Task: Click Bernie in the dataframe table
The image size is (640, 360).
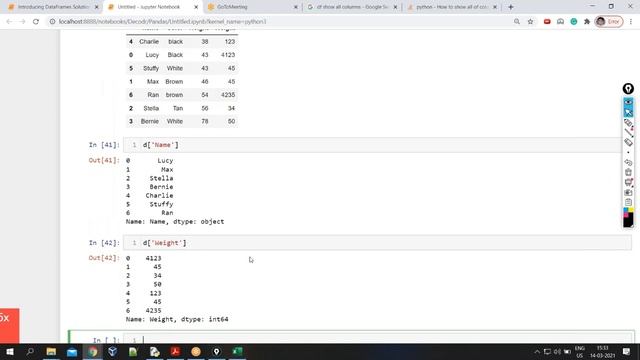Action: 150,121
